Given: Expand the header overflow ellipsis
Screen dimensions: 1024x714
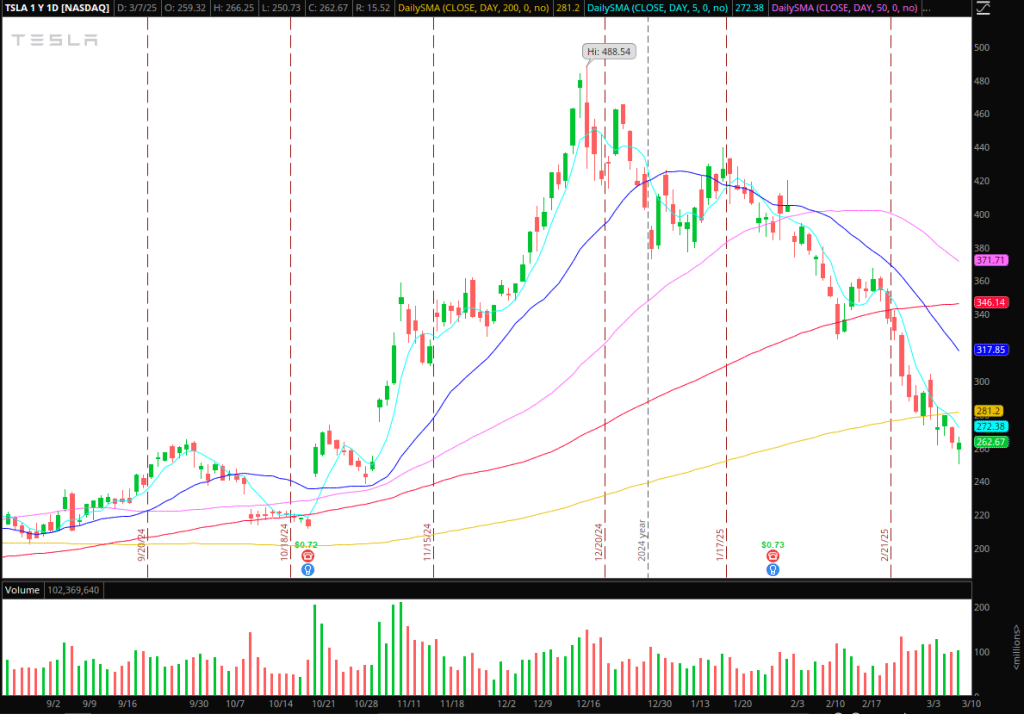Looking at the screenshot, I should [926, 8].
